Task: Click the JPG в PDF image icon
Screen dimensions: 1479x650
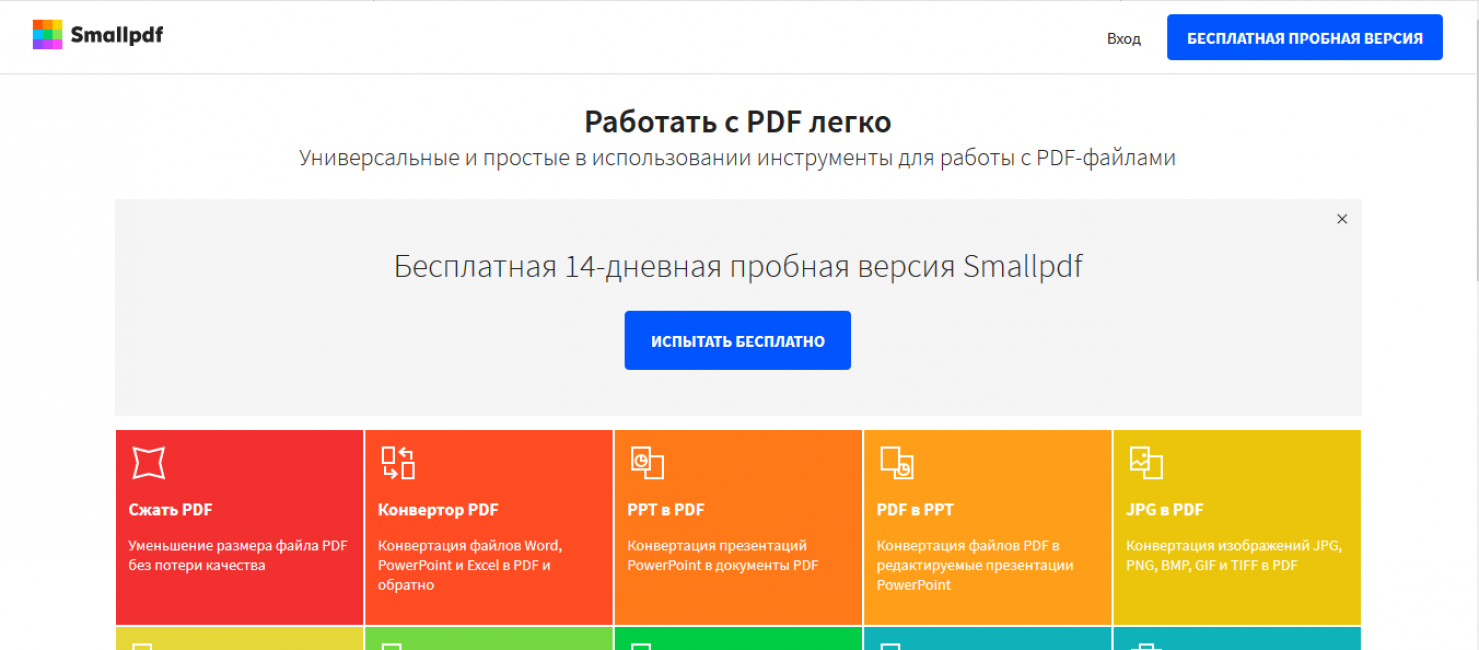Action: click(1145, 462)
